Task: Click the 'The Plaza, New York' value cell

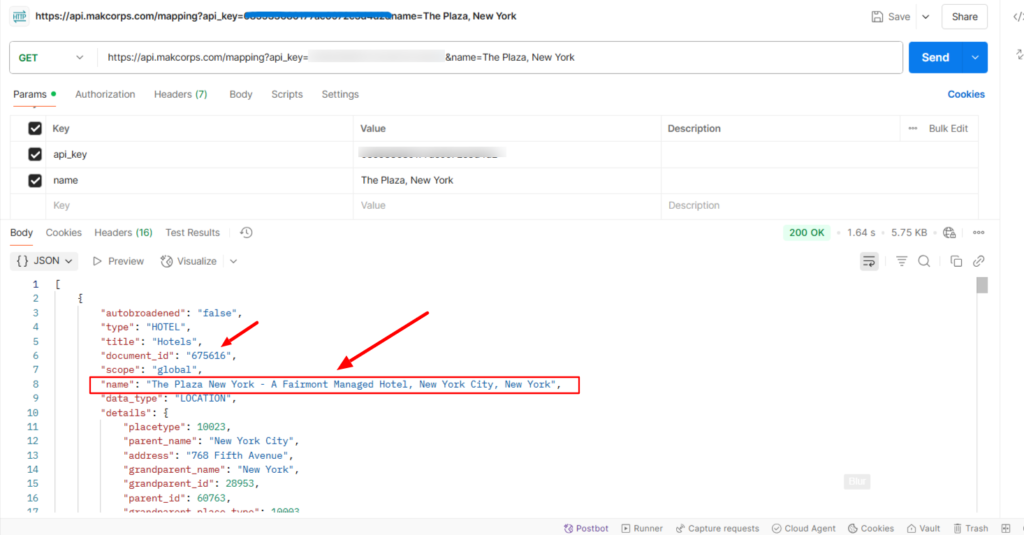Action: (x=507, y=180)
